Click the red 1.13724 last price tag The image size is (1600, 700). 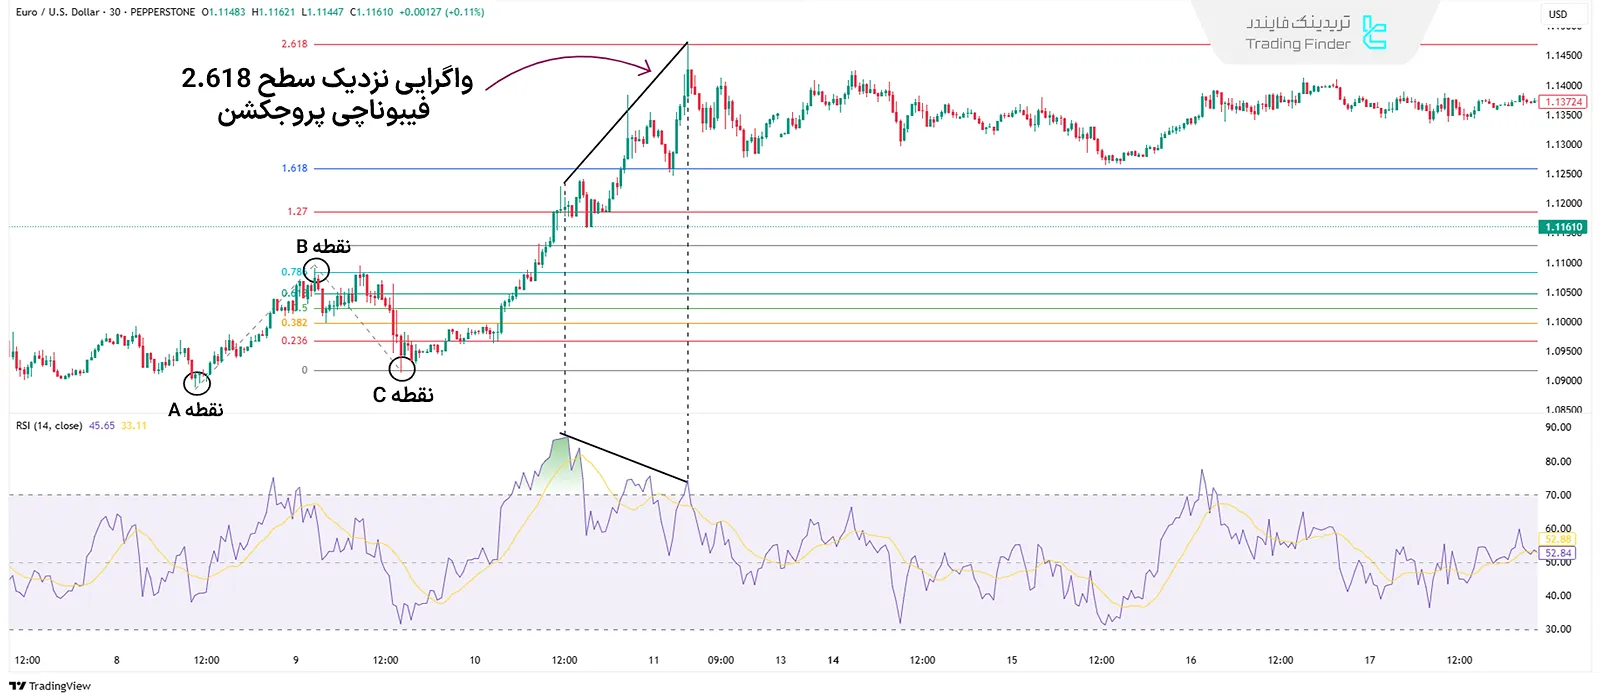tap(1563, 102)
